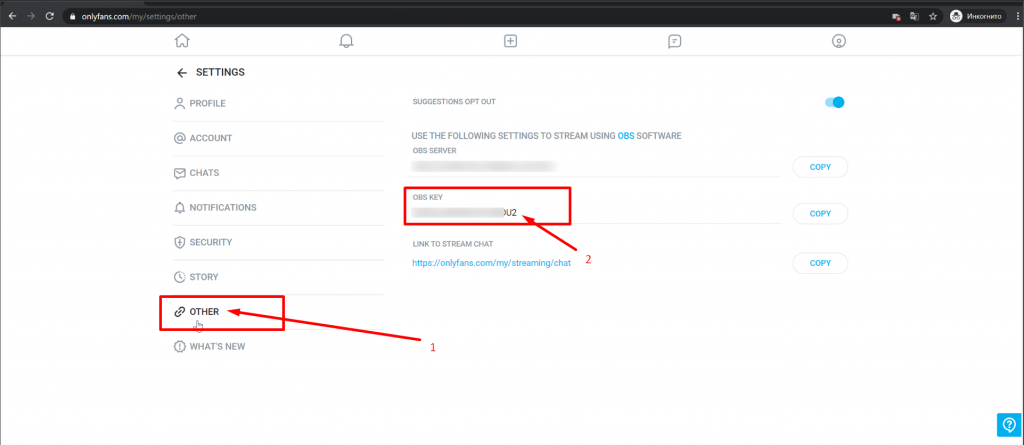Image resolution: width=1024 pixels, height=445 pixels.
Task: Copy the OBS server address
Action: coord(820,167)
